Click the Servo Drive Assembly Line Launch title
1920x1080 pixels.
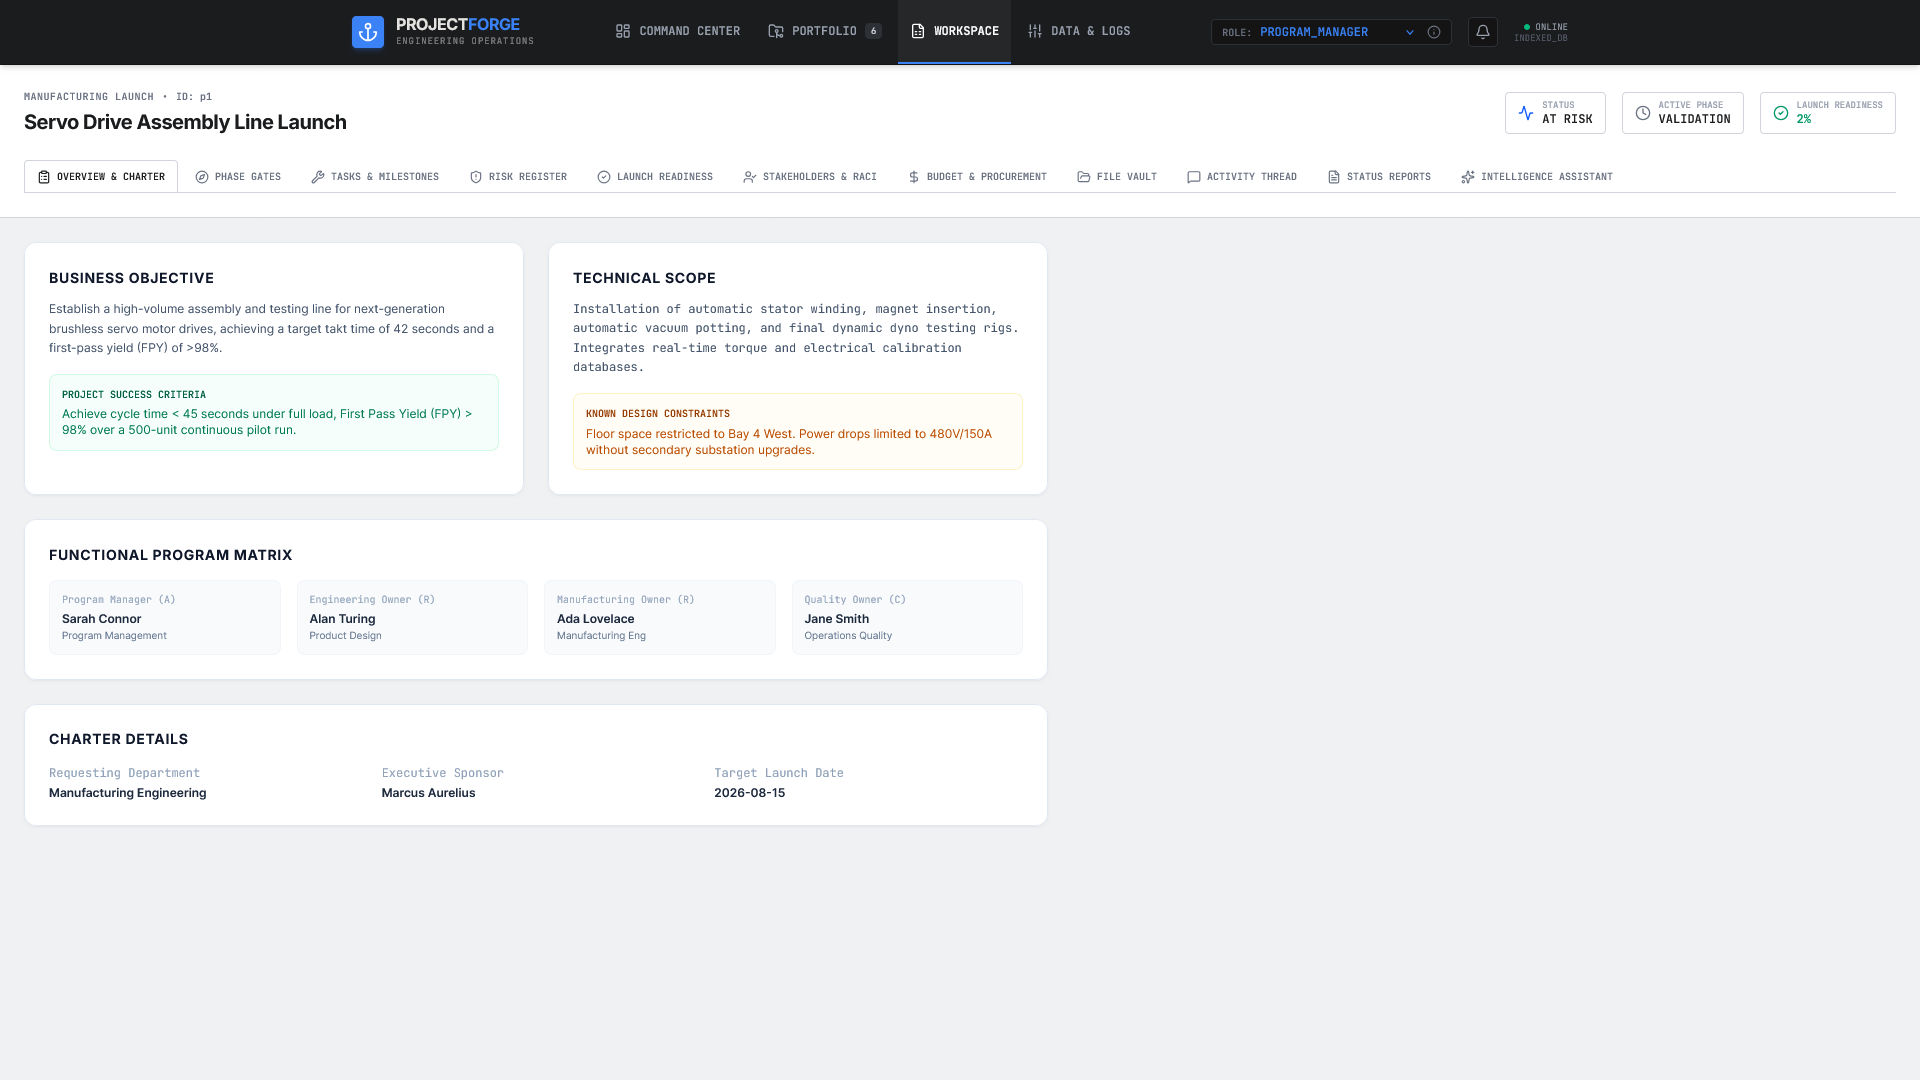[x=185, y=122]
